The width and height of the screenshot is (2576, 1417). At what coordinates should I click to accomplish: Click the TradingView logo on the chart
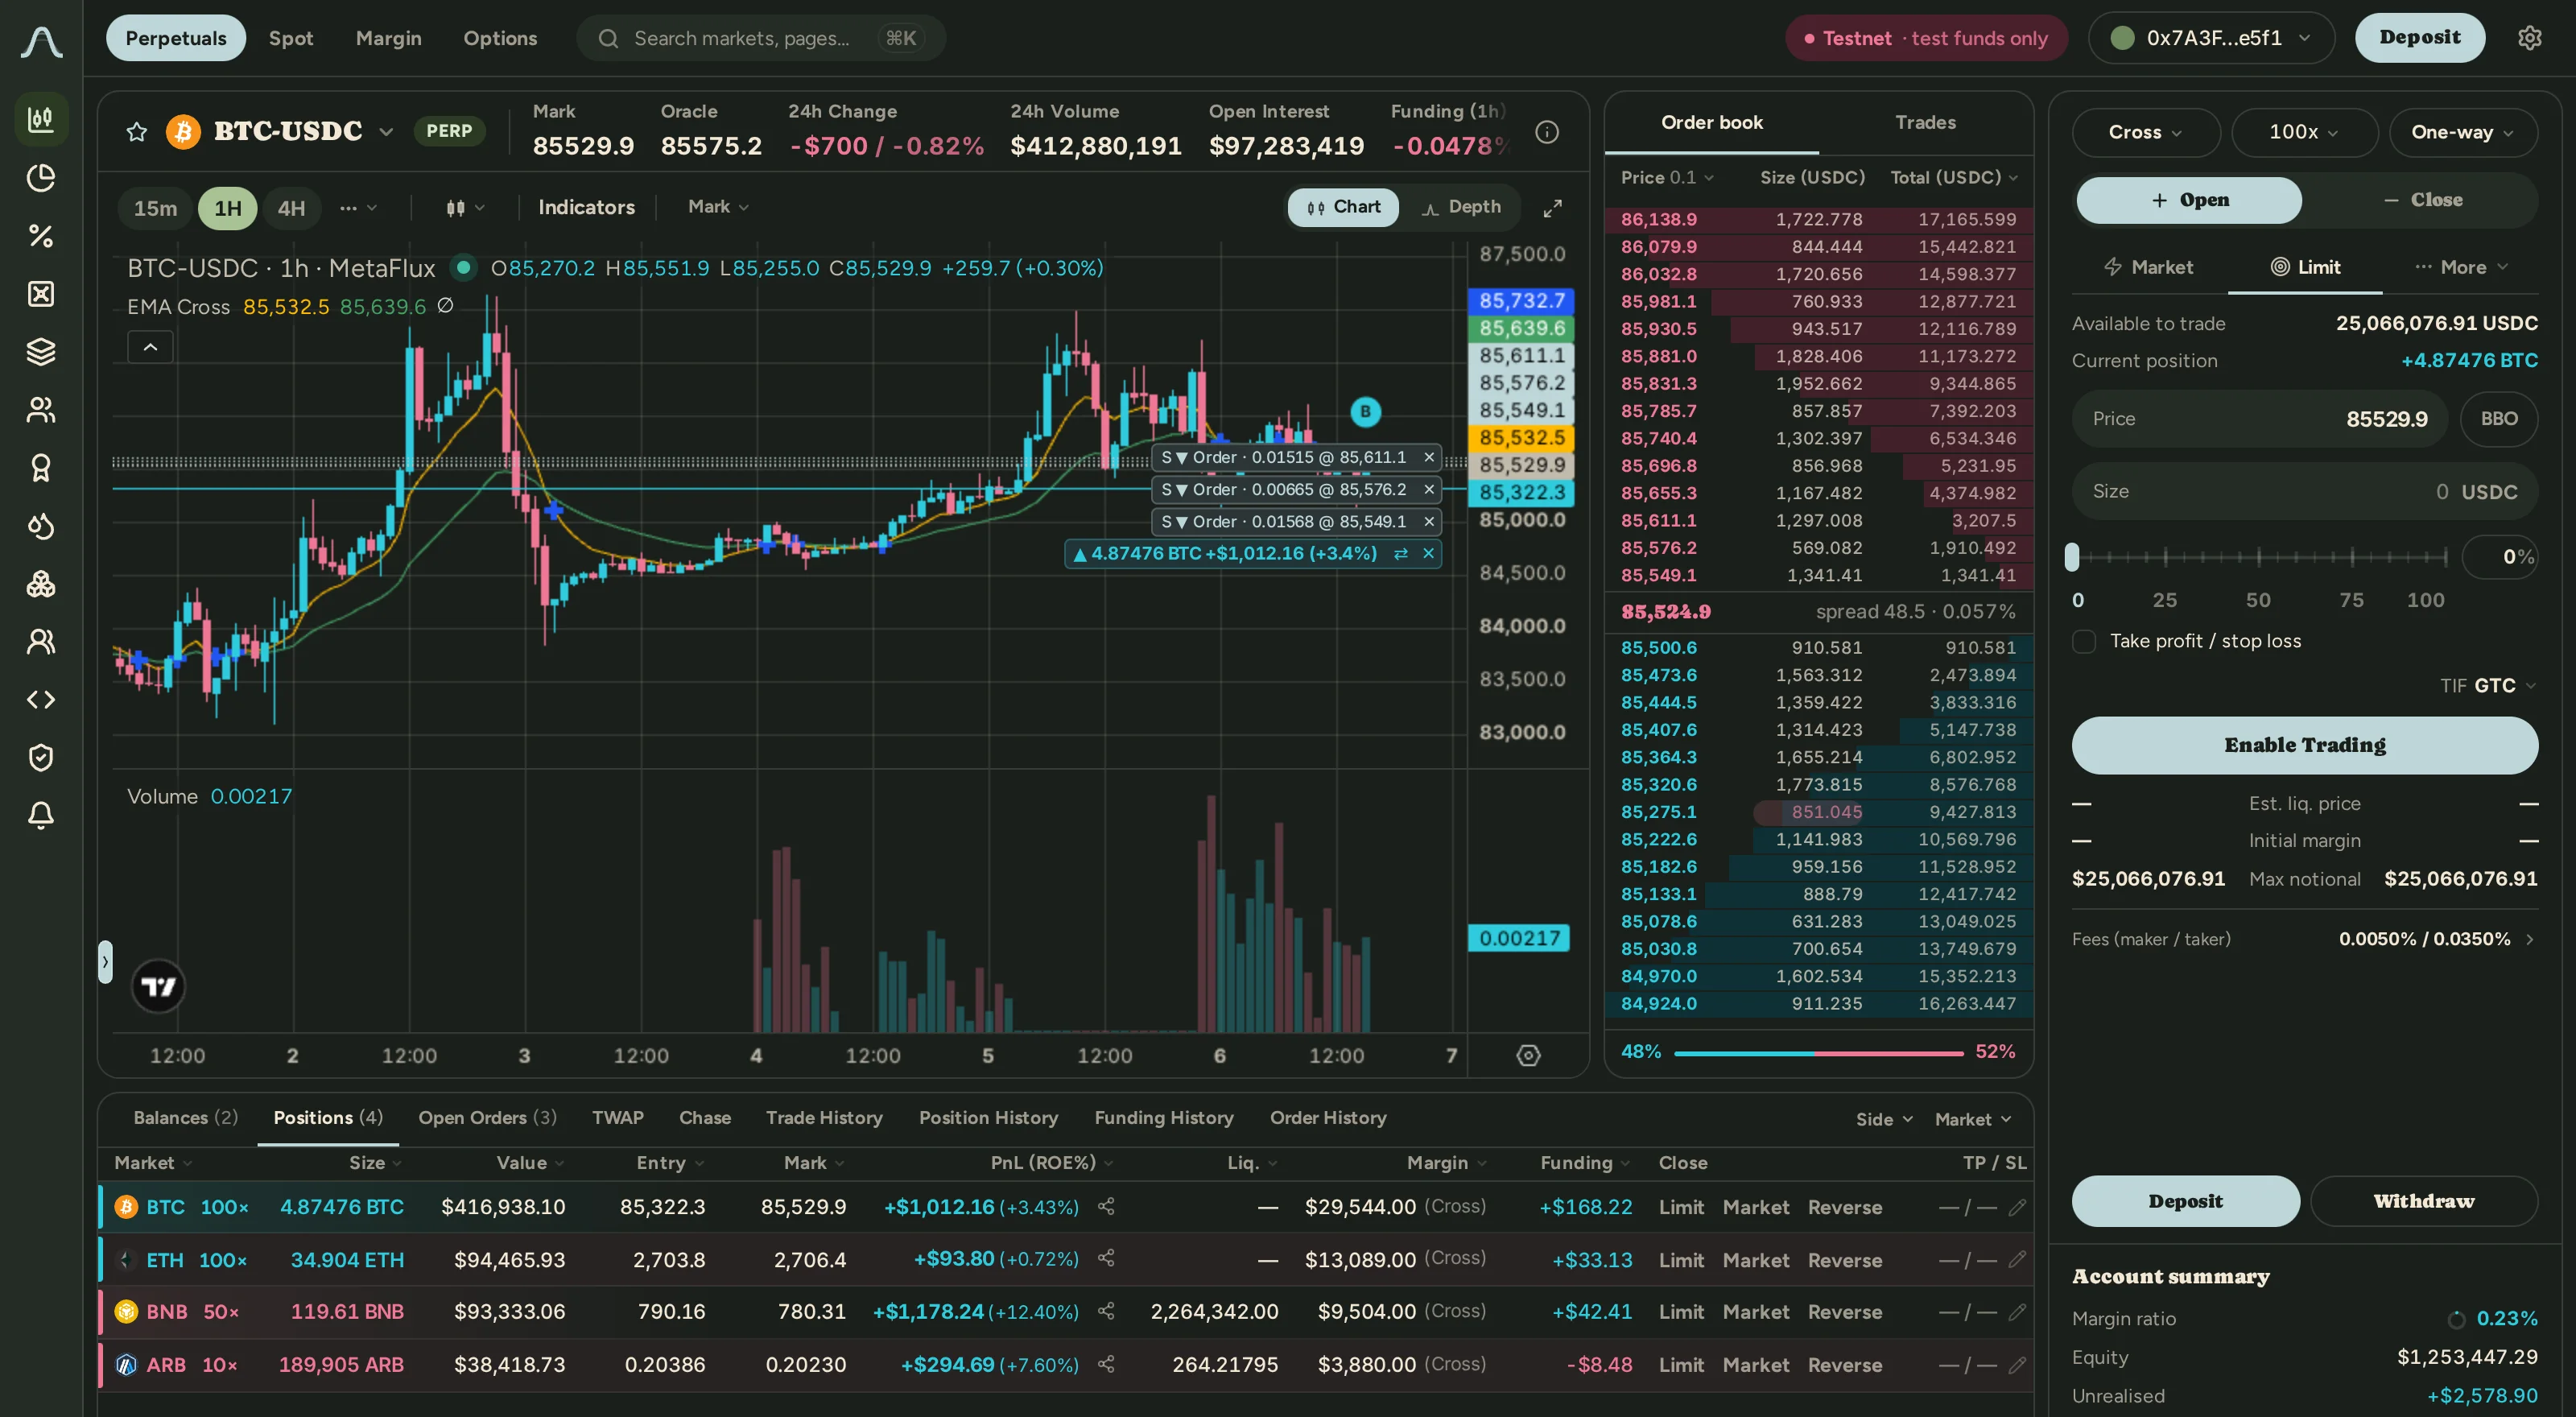coord(158,987)
